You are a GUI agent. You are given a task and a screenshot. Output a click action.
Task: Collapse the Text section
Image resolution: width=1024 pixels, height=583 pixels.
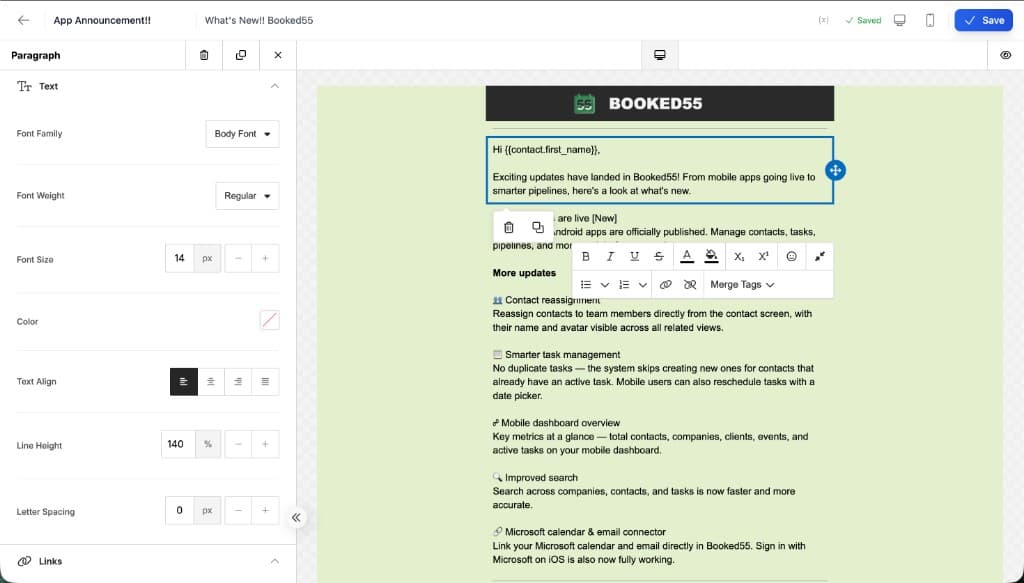coord(275,86)
